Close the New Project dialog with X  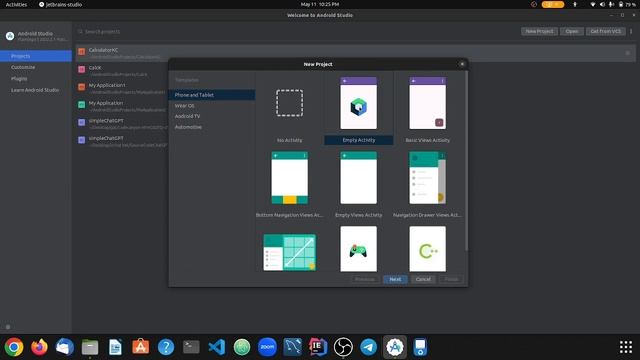[462, 64]
